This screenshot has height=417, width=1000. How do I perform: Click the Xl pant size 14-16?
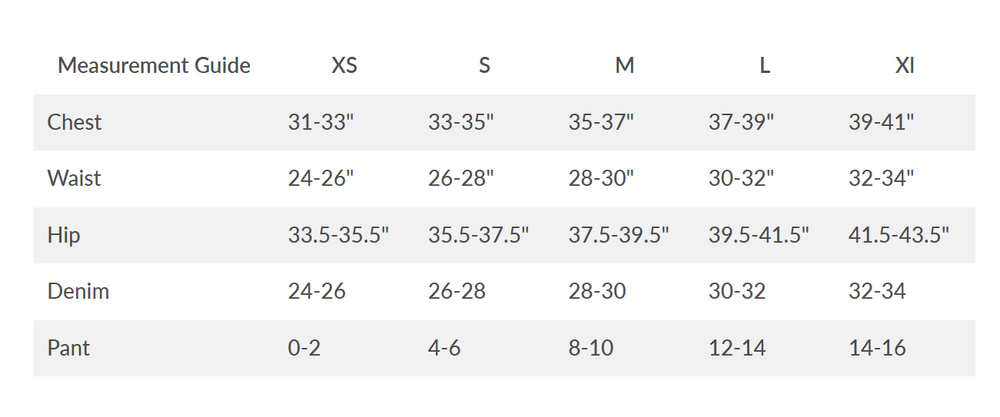click(x=877, y=348)
